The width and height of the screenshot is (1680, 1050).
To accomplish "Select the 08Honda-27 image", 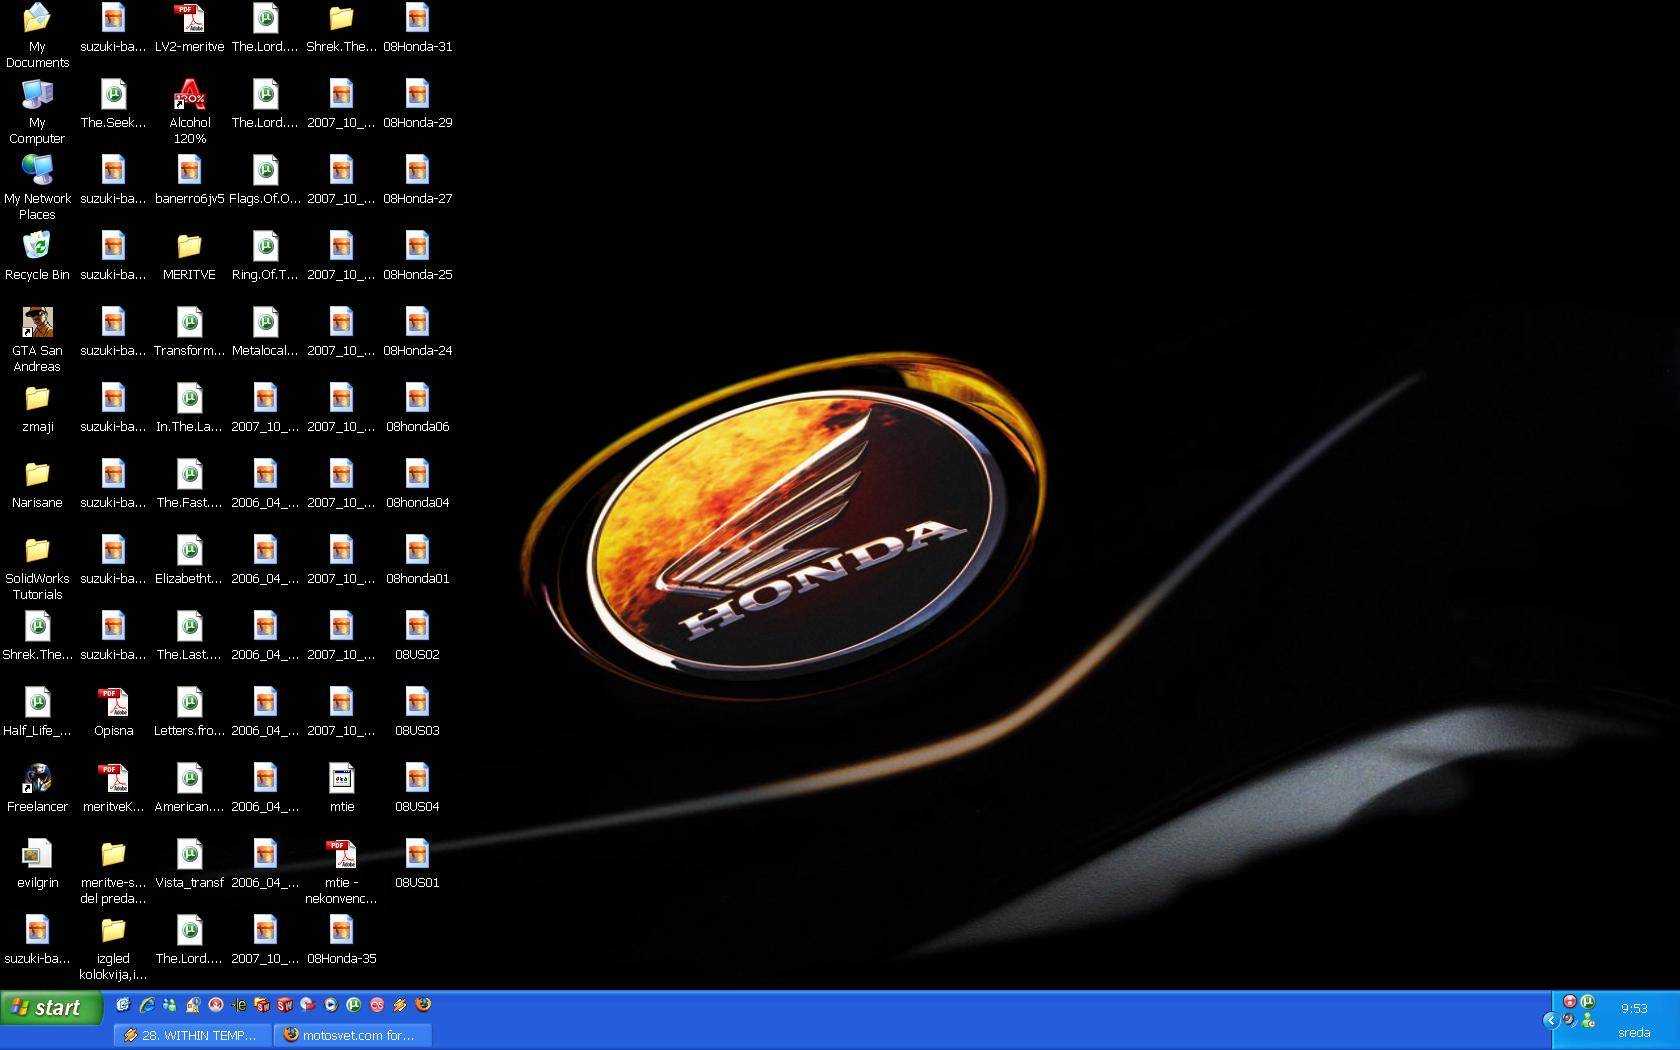I will pyautogui.click(x=417, y=180).
